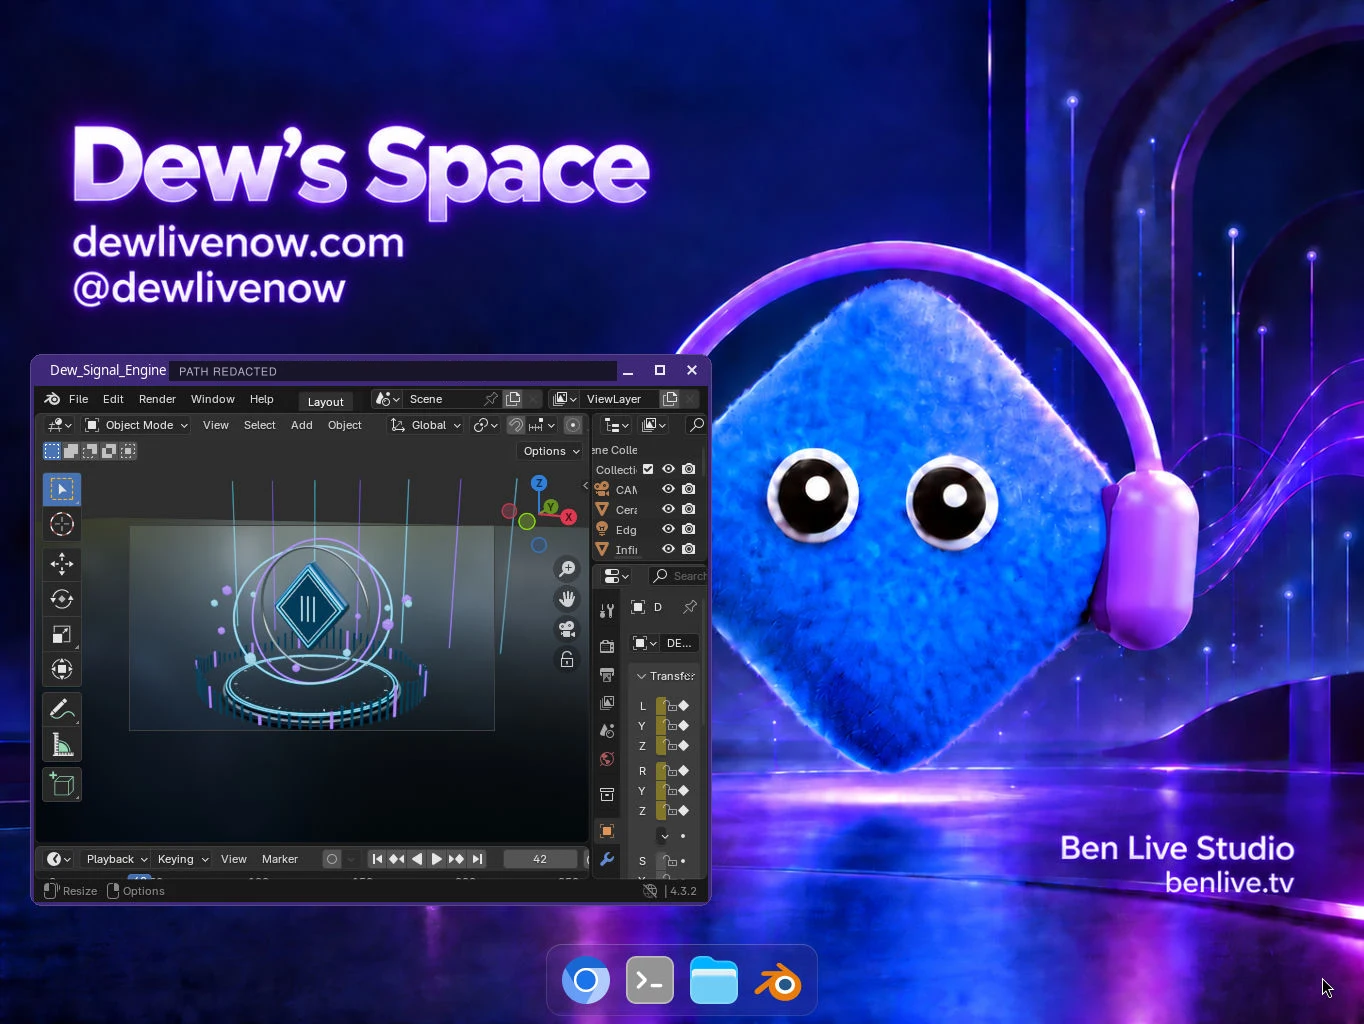Click the current frame field showing 42
1364x1024 pixels.
540,859
